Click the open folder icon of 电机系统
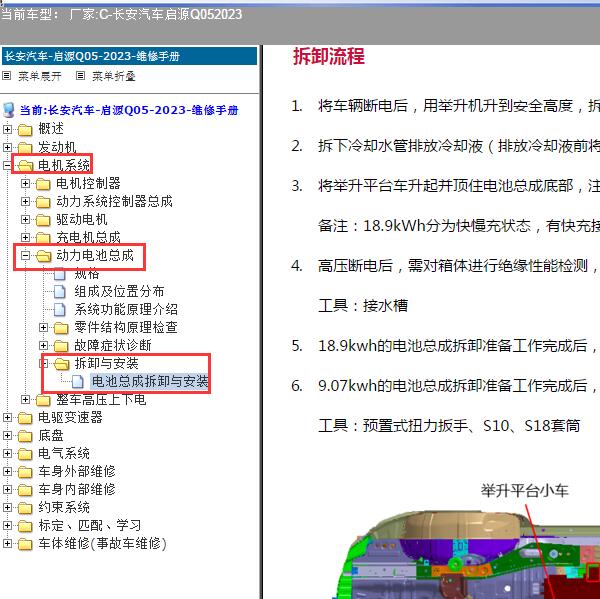Viewport: 600px width, 599px height. coord(25,166)
